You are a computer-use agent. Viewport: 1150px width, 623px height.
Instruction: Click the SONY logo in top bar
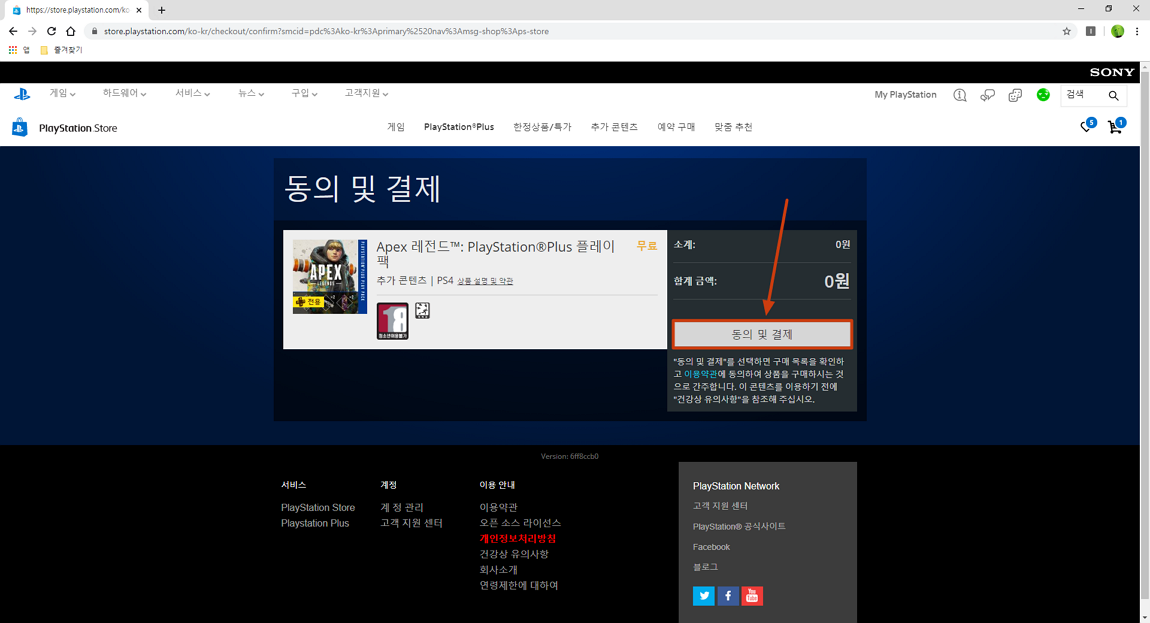[1112, 72]
